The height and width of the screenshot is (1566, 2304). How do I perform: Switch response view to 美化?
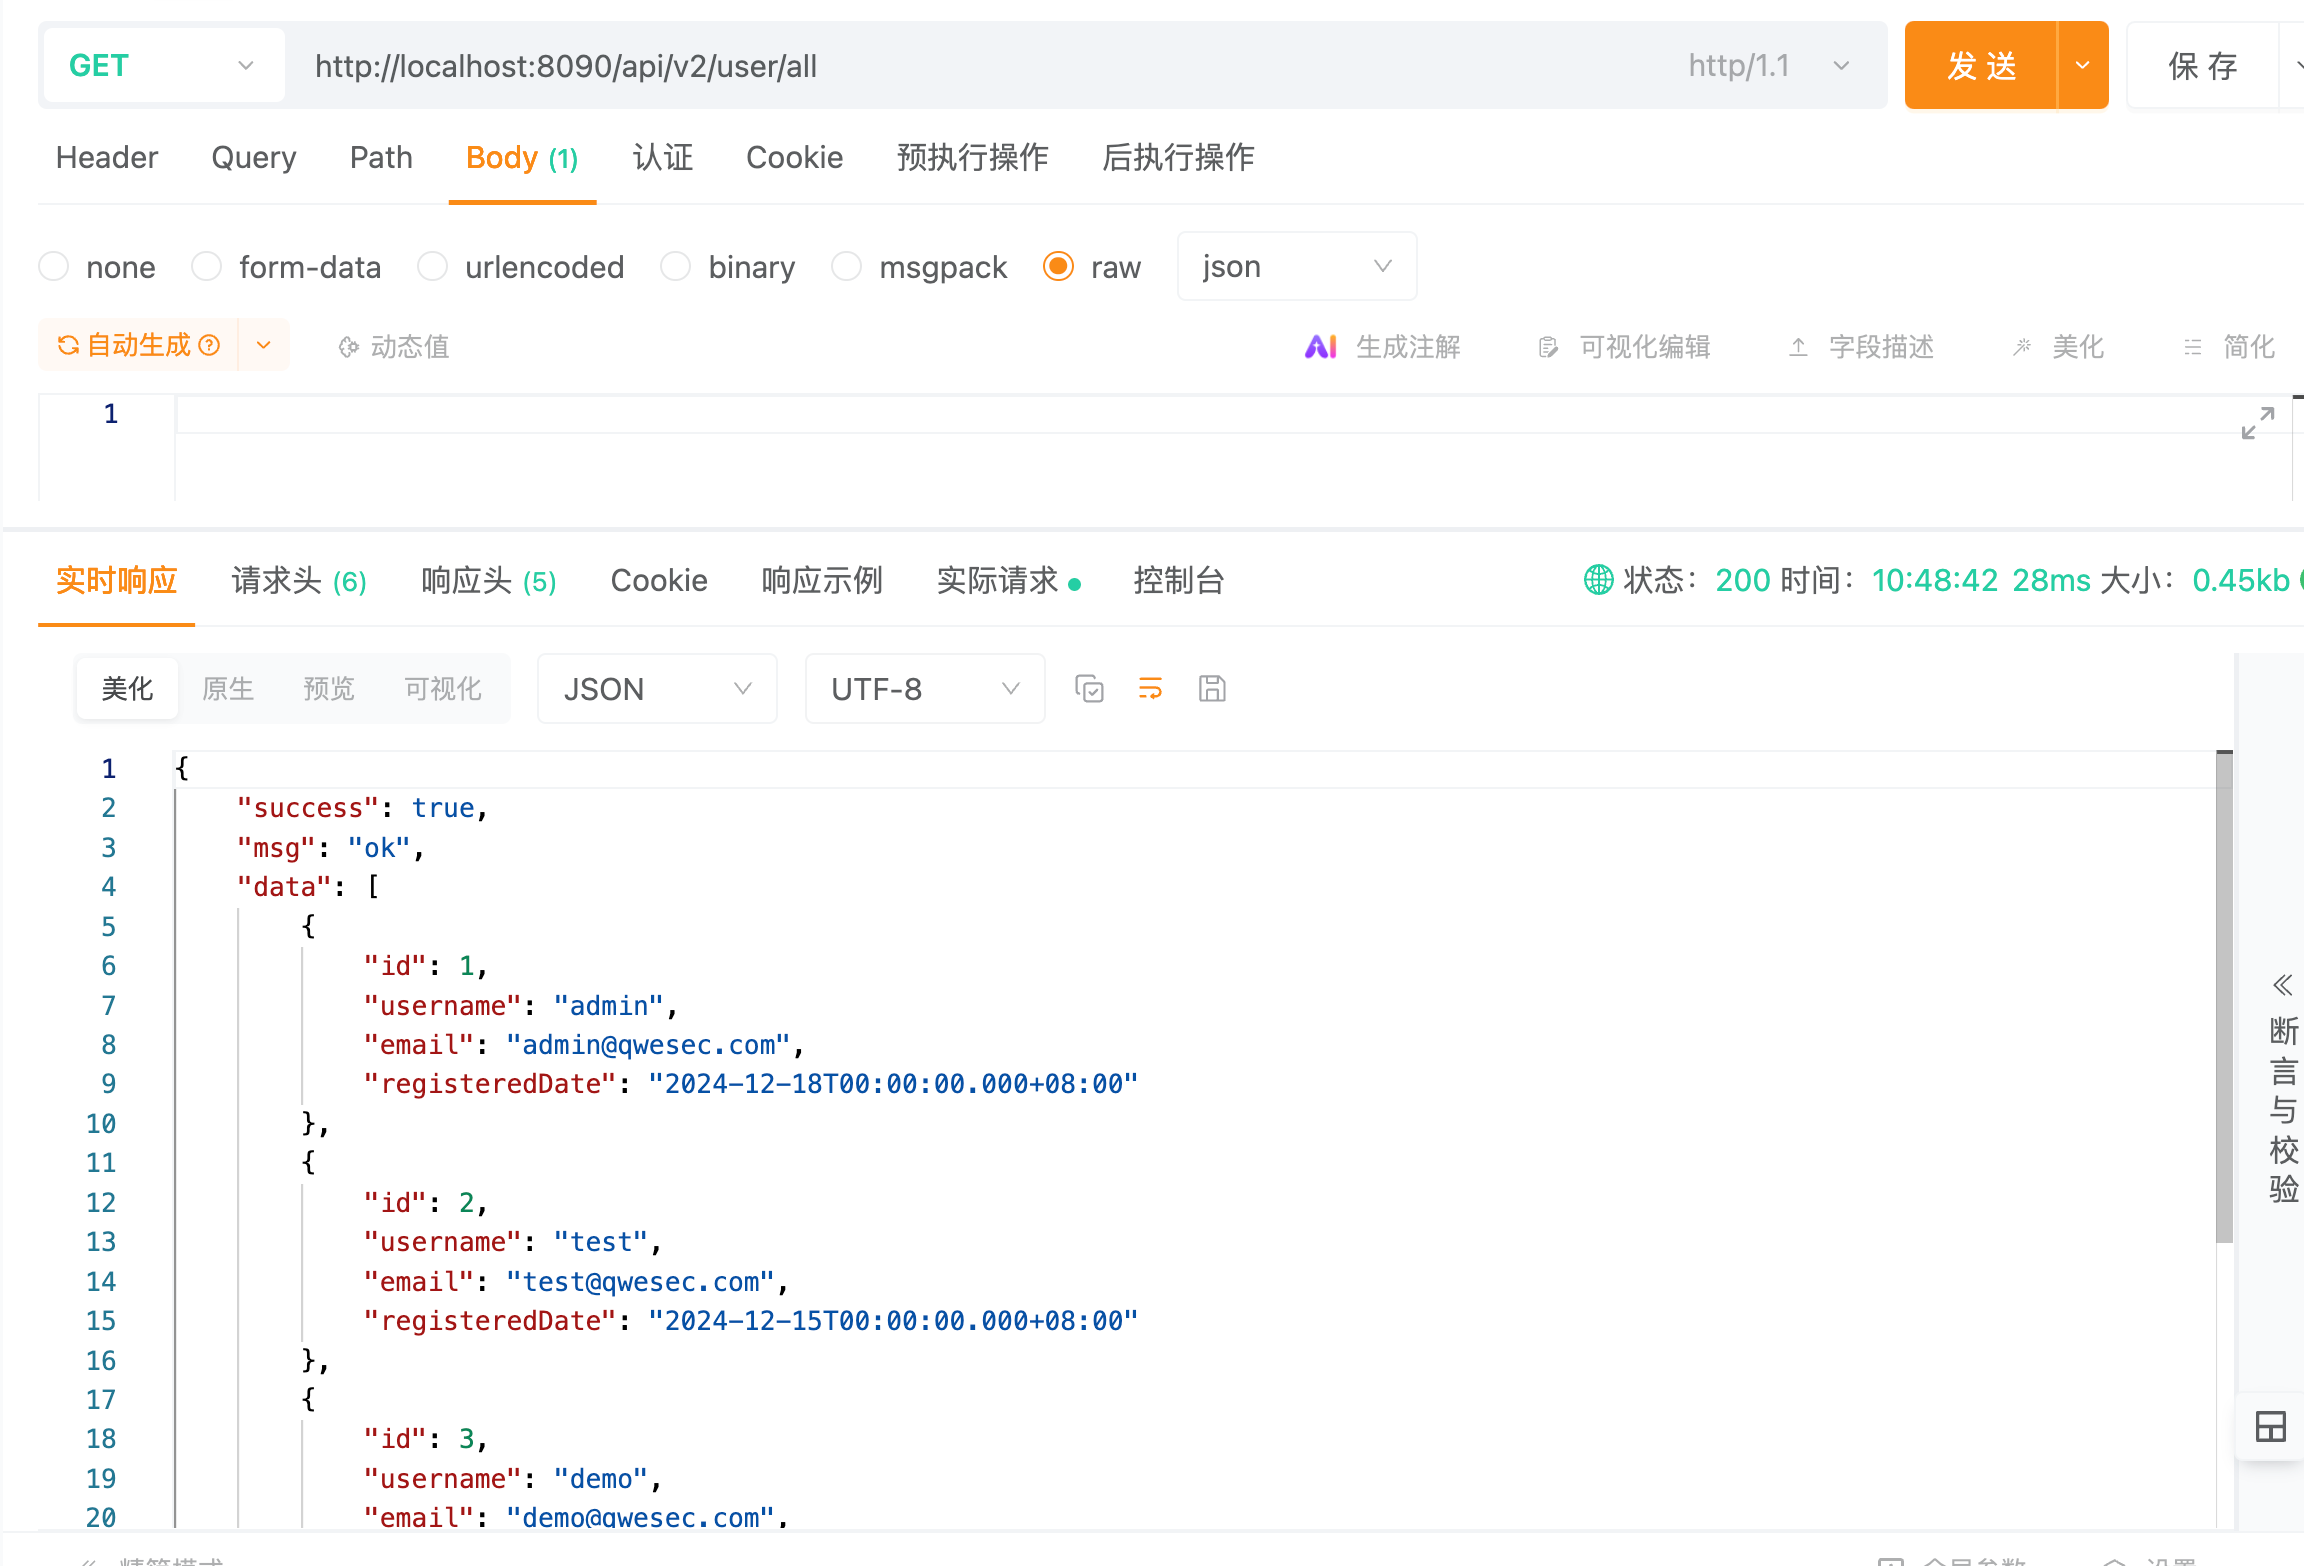tap(128, 689)
